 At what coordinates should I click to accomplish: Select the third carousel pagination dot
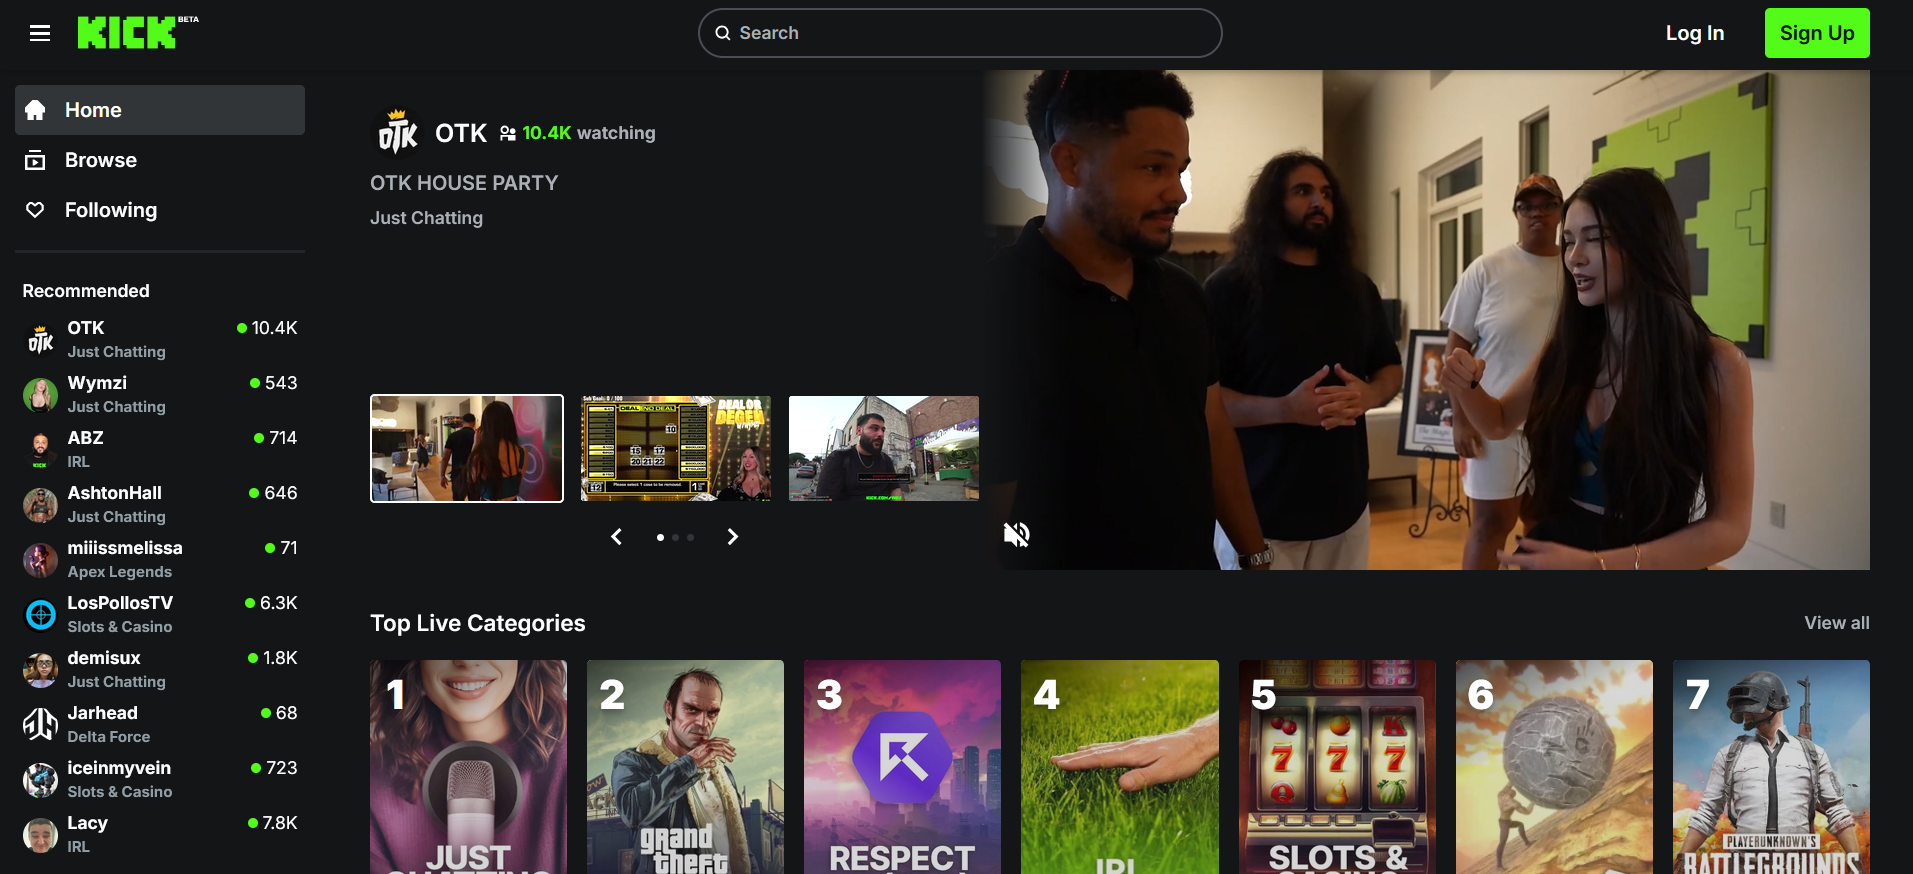690,537
